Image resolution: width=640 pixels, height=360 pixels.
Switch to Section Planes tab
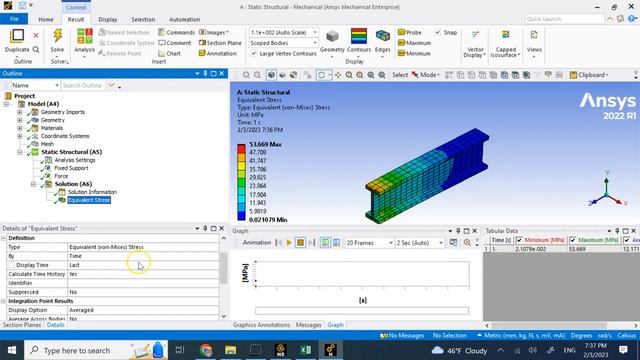22,325
